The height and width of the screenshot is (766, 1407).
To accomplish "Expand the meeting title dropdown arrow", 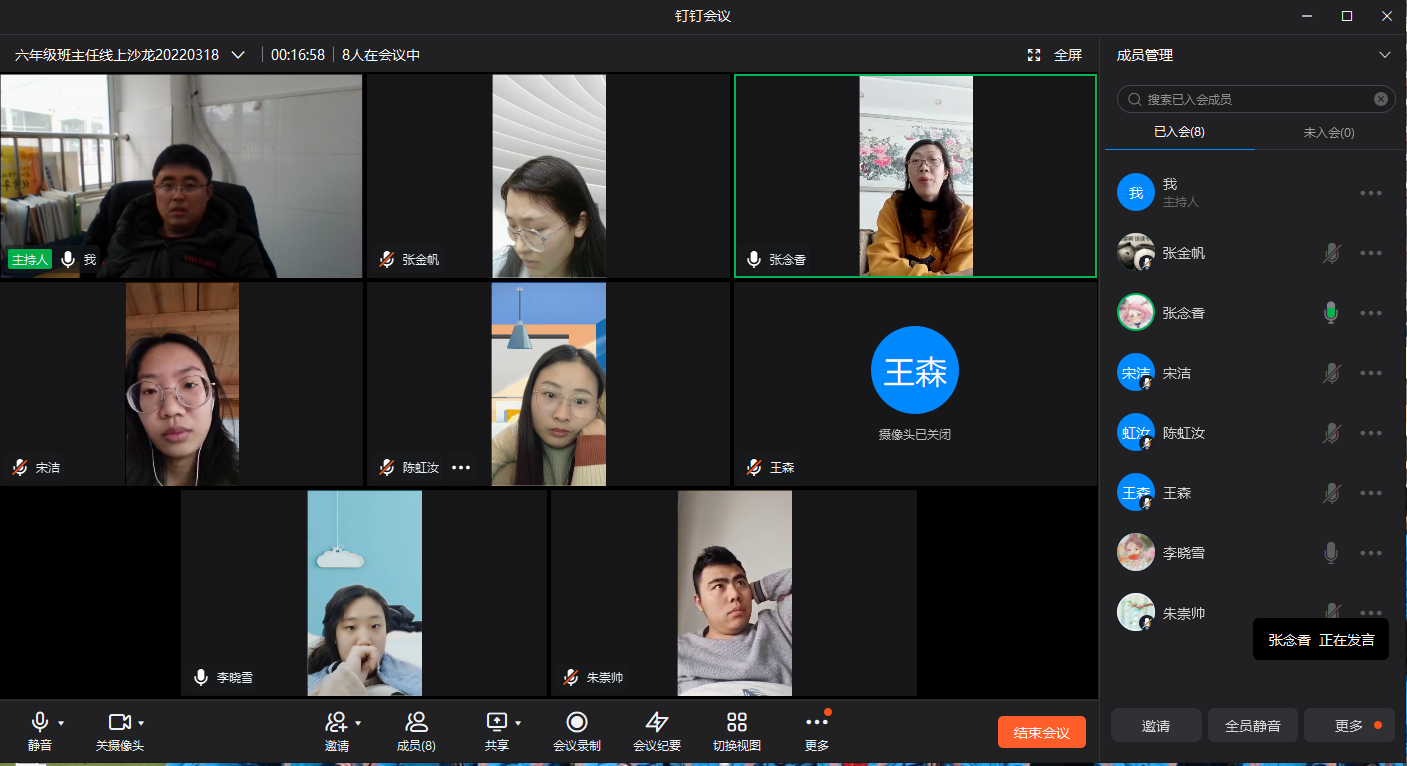I will click(238, 55).
